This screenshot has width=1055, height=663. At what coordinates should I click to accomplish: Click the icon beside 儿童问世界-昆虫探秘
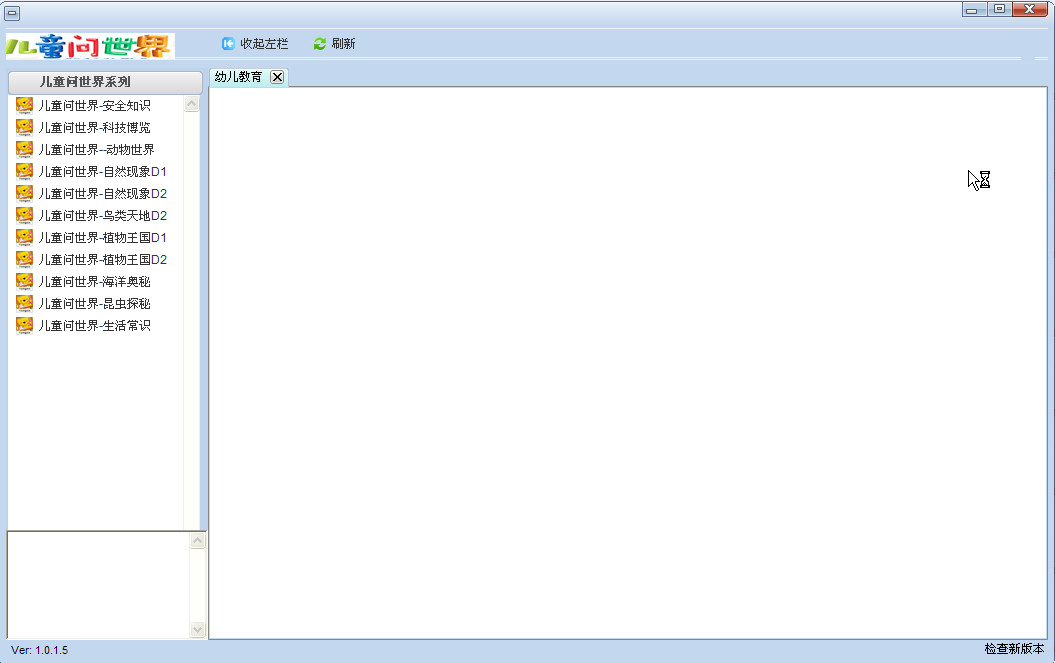pos(24,303)
